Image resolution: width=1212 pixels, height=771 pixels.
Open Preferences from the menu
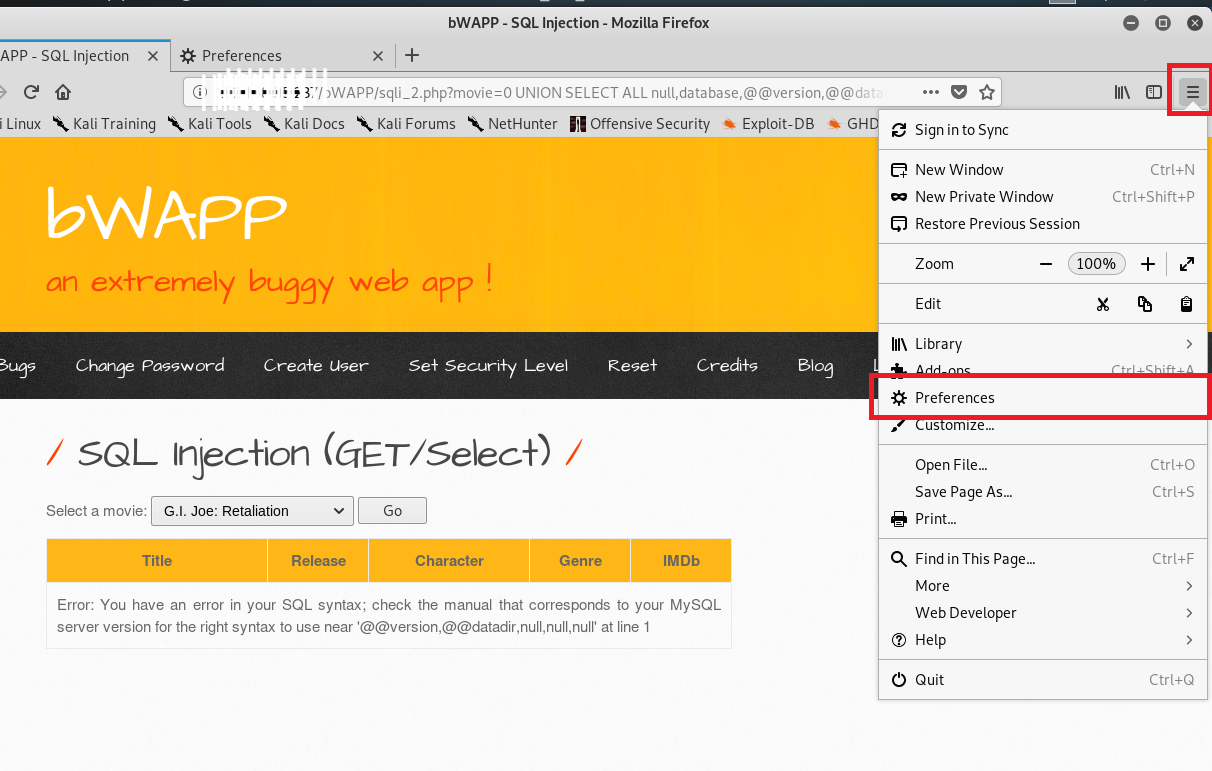pyautogui.click(x=1043, y=398)
